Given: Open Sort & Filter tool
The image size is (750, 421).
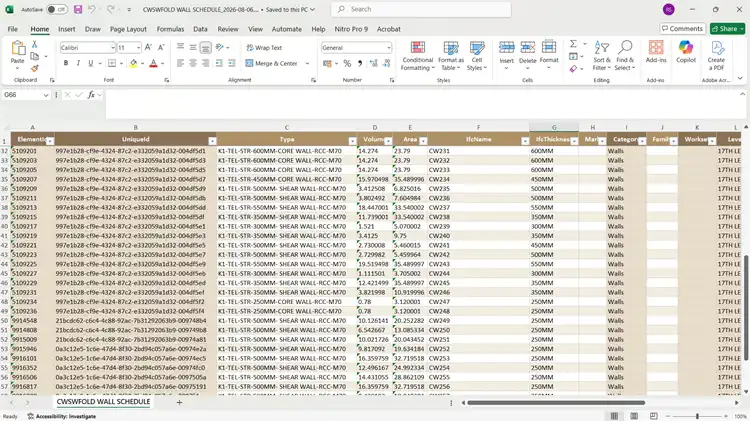Looking at the screenshot, I should point(601,56).
